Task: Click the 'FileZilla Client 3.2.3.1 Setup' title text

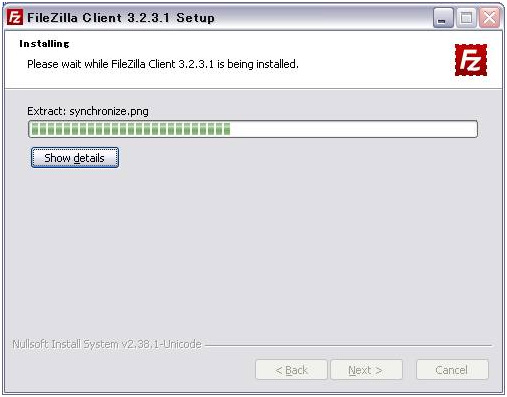Action: click(121, 18)
